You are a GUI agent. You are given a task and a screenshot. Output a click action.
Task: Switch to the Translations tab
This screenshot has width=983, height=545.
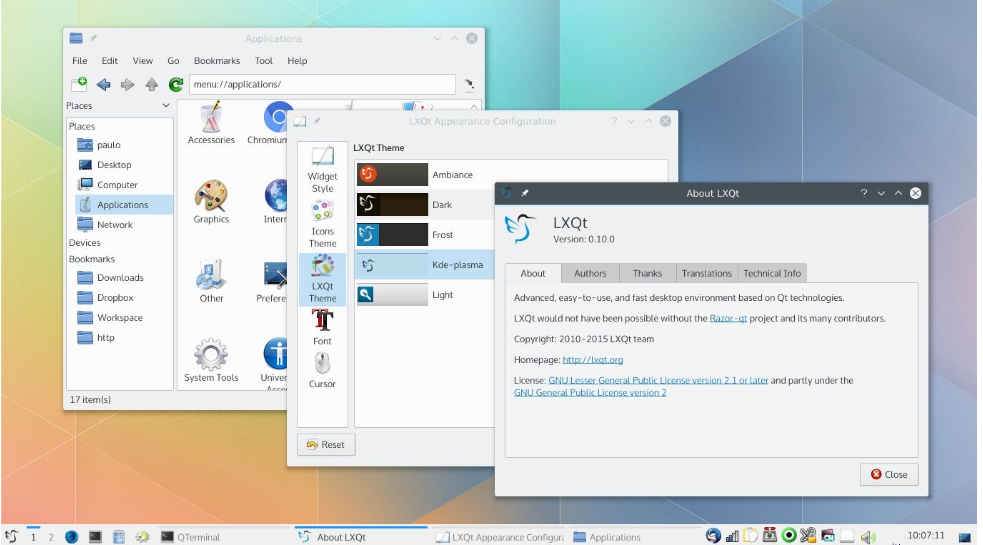point(707,273)
